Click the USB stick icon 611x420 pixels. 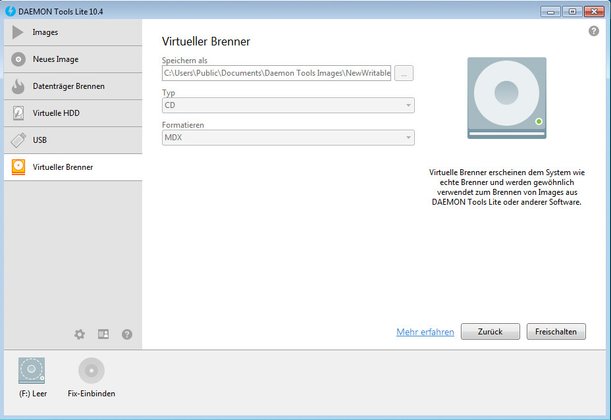[18, 140]
